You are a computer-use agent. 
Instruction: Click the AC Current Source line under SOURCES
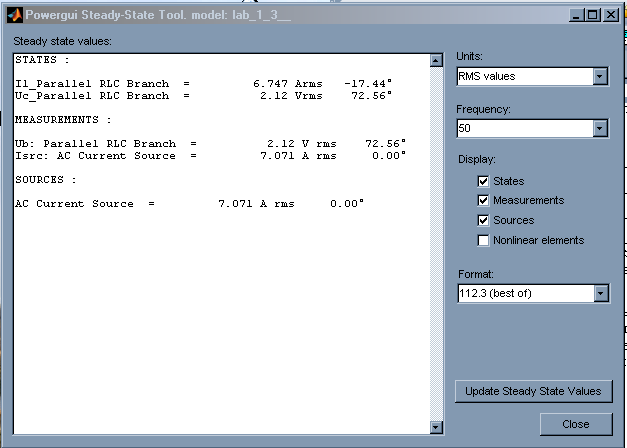189,204
